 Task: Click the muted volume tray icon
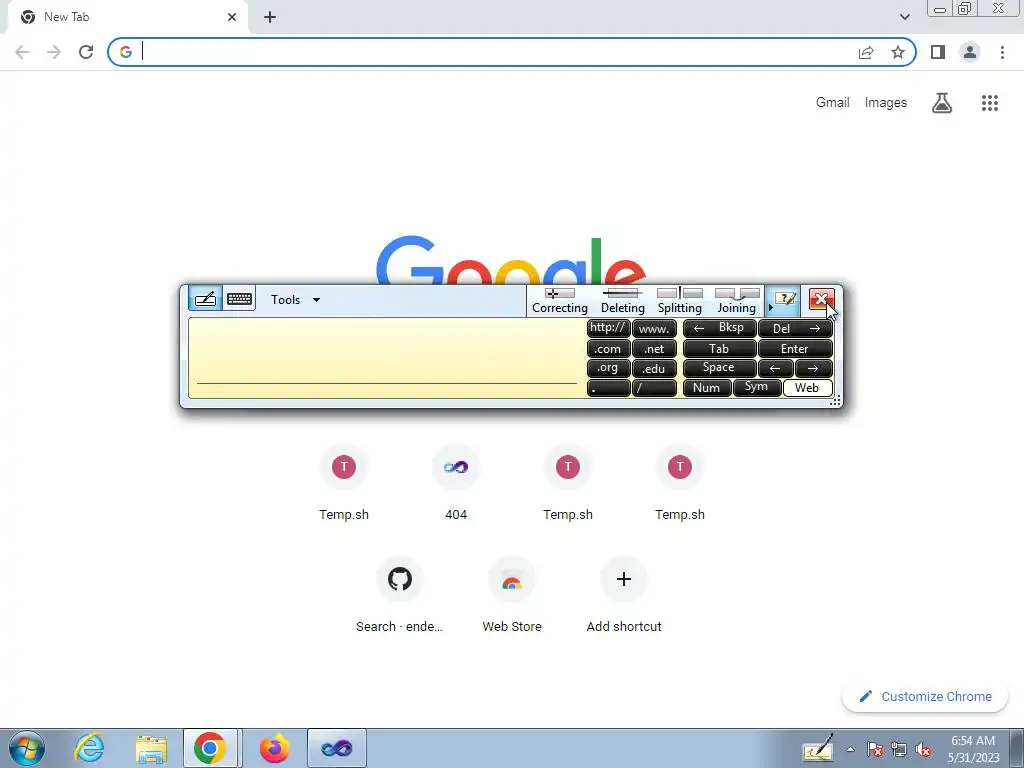pyautogui.click(x=923, y=750)
